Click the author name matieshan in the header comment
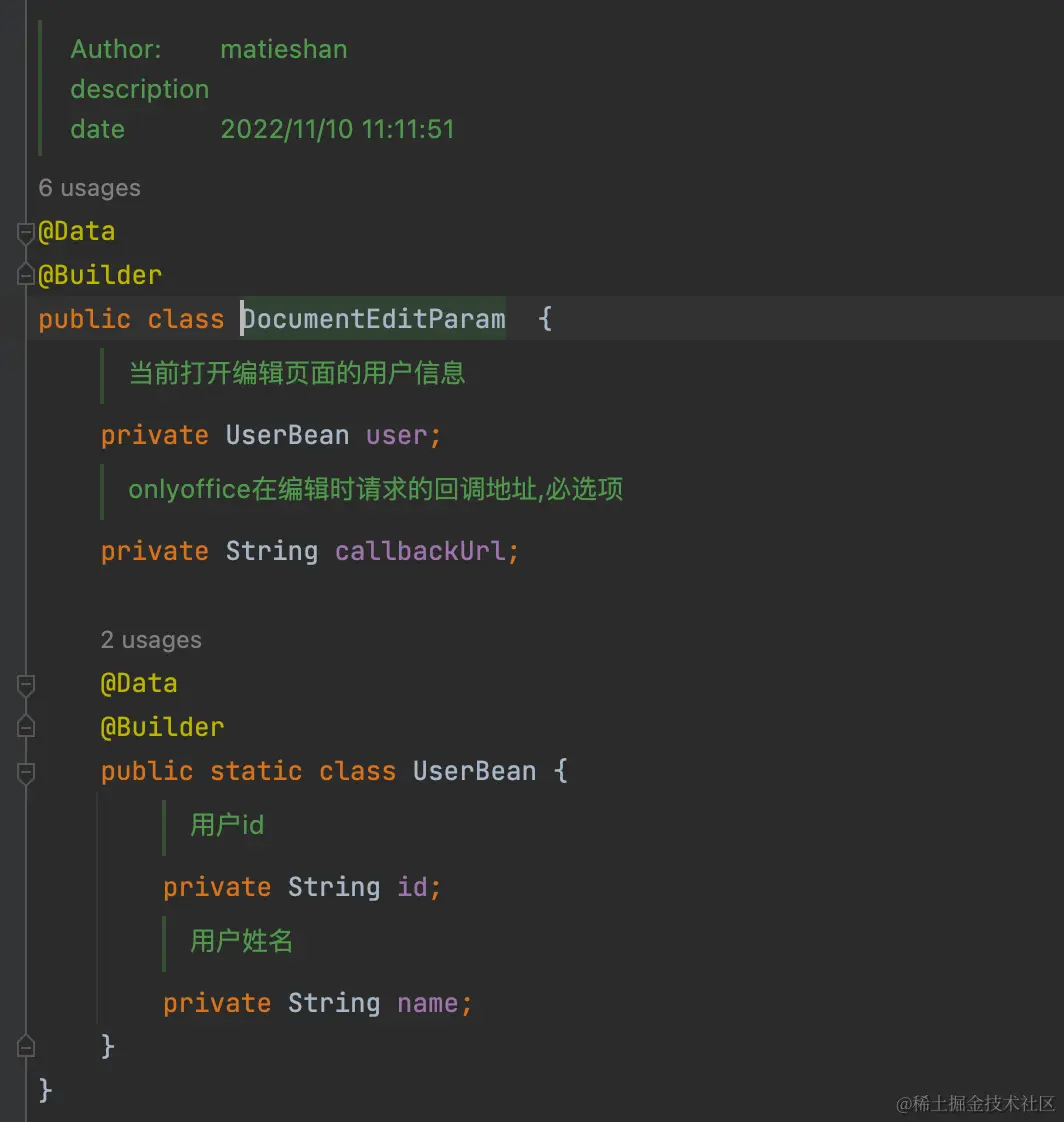Viewport: 1064px width, 1122px height. (x=283, y=48)
